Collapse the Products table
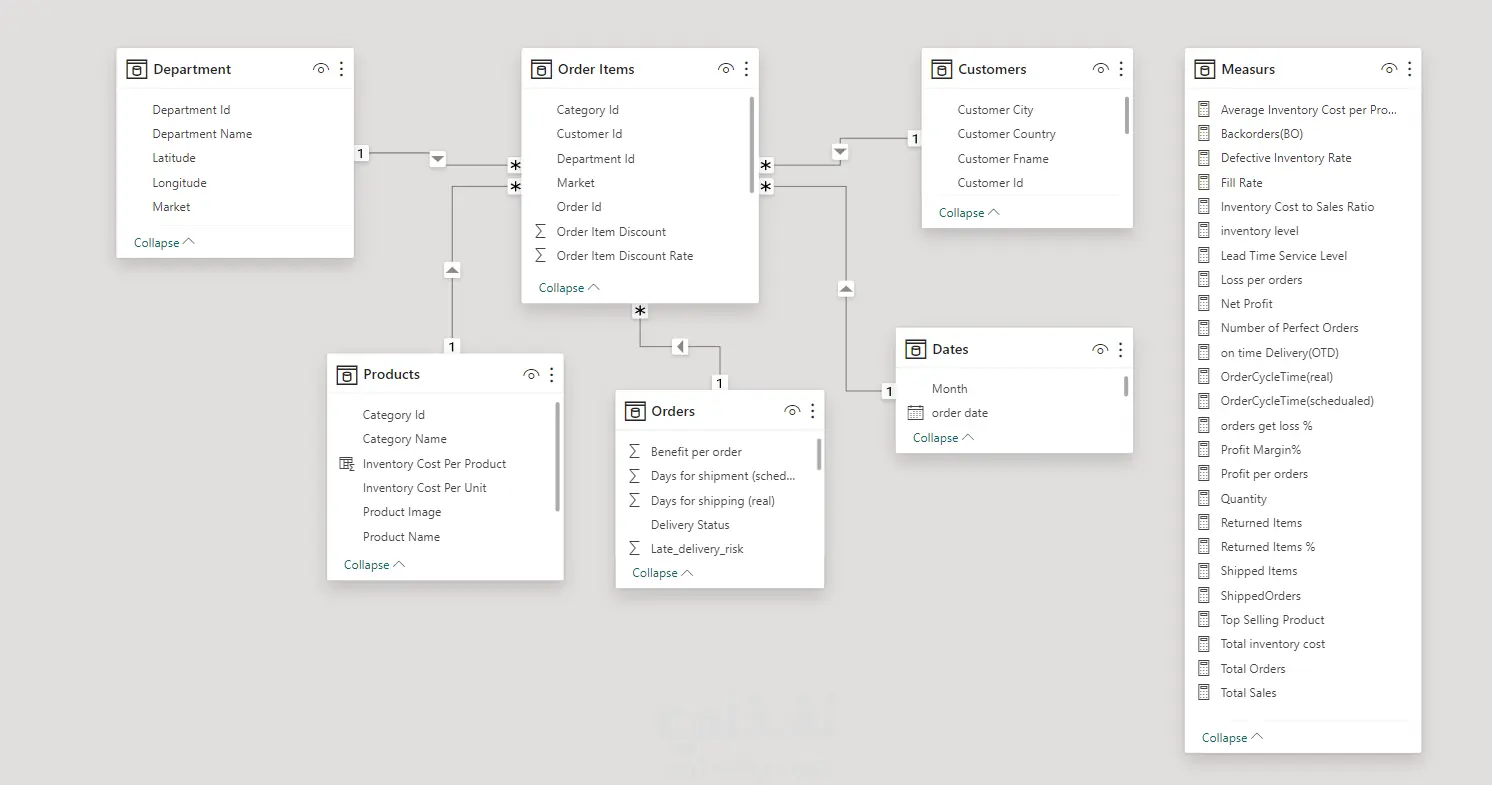The width and height of the screenshot is (1492, 785). coord(374,565)
